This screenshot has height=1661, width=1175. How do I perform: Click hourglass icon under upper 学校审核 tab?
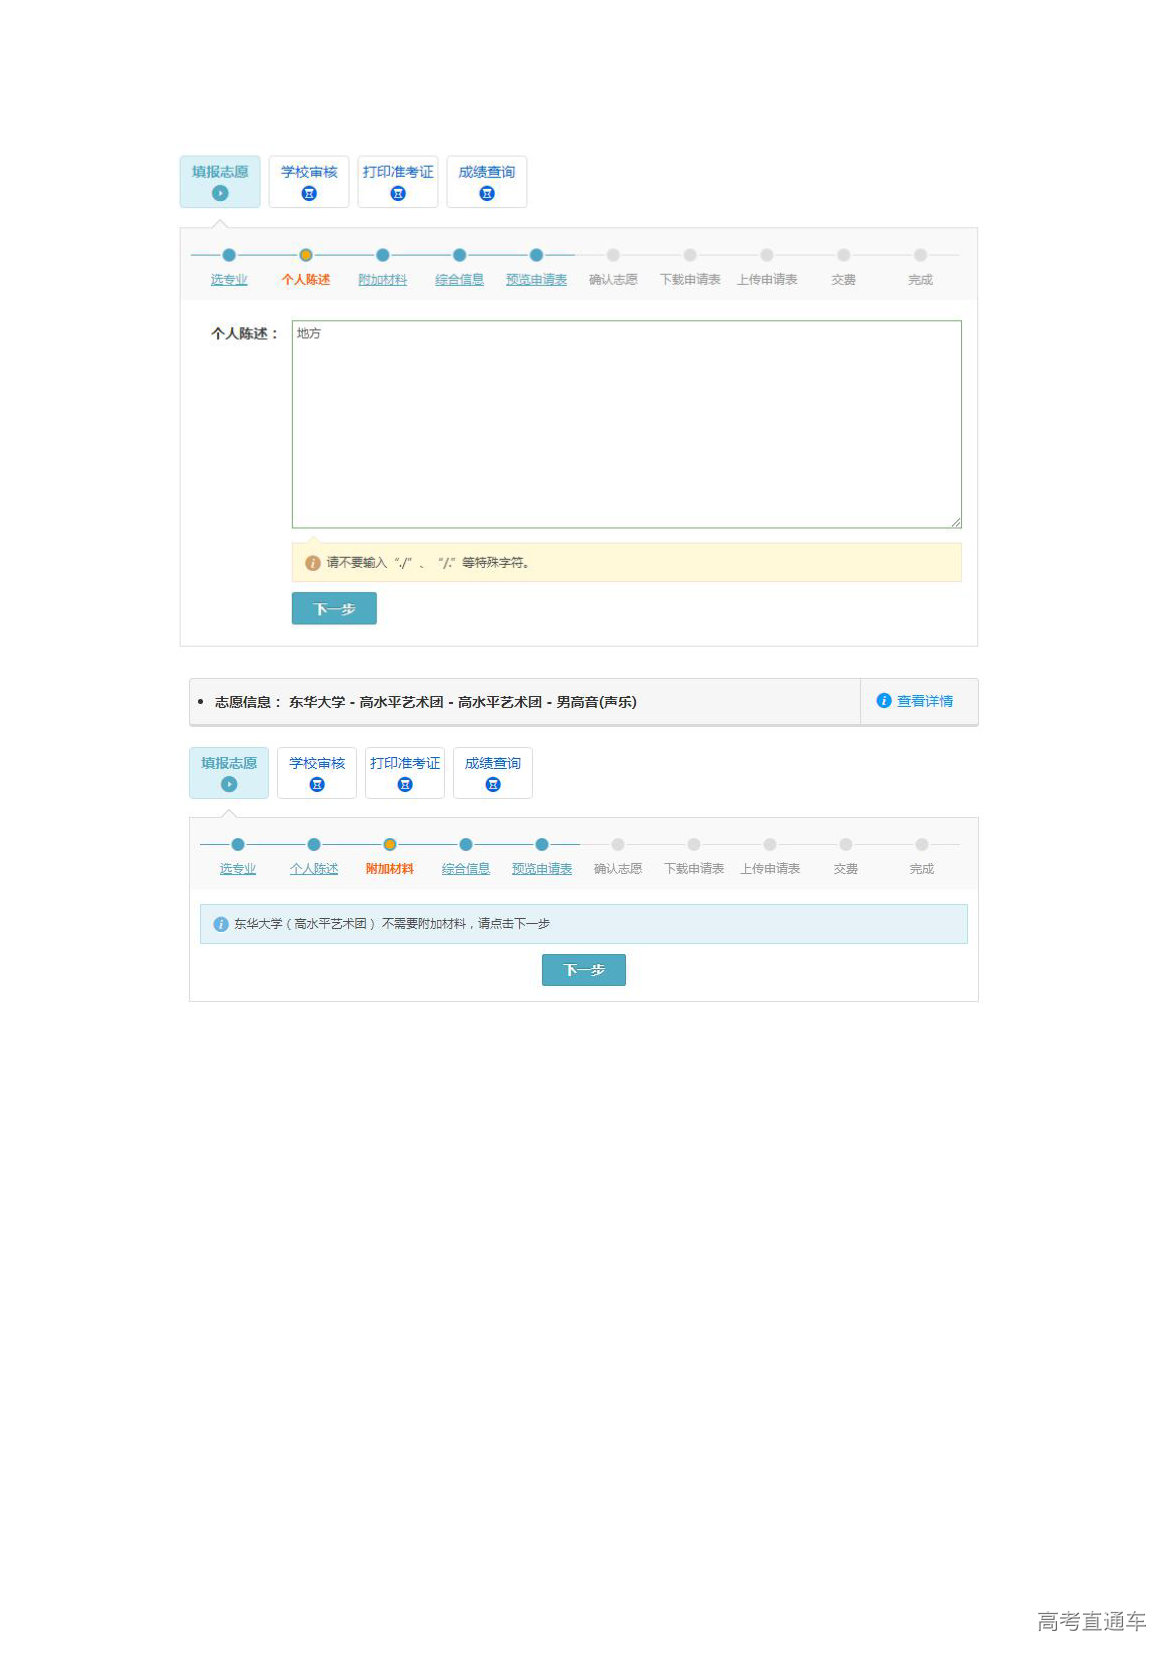[309, 194]
